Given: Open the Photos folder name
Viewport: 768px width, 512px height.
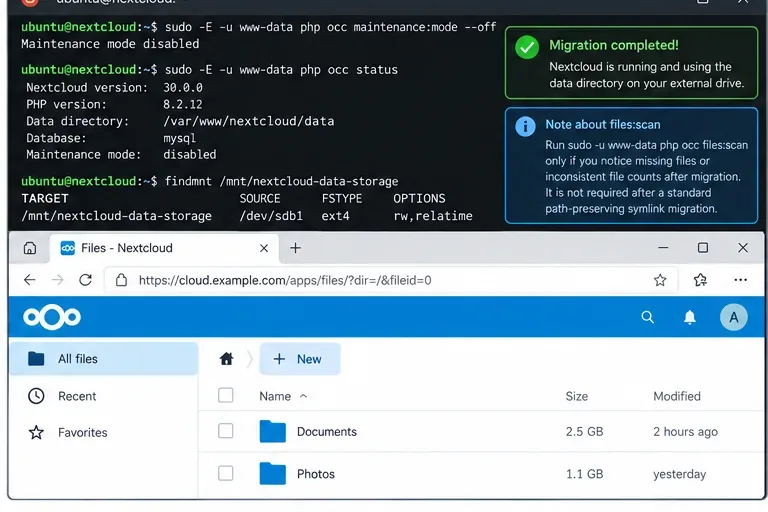Looking at the screenshot, I should (x=316, y=474).
